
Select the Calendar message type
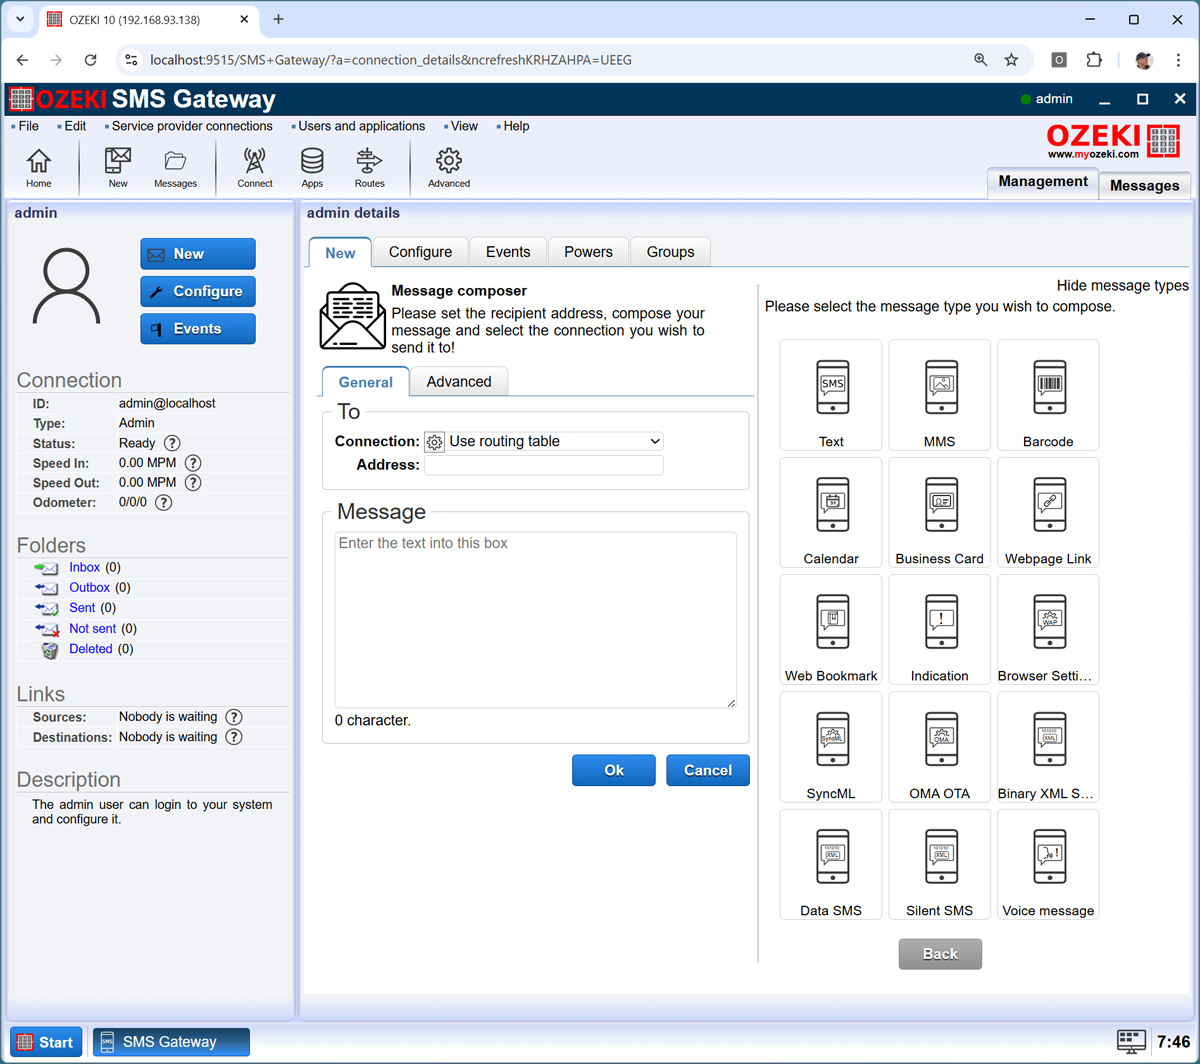[831, 512]
